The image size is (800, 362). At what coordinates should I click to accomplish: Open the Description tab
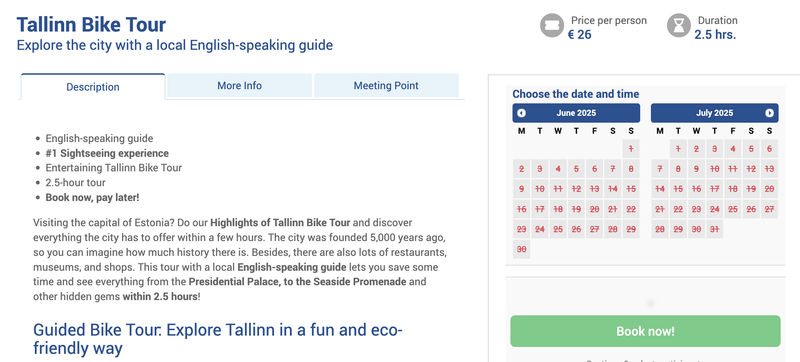click(x=93, y=87)
